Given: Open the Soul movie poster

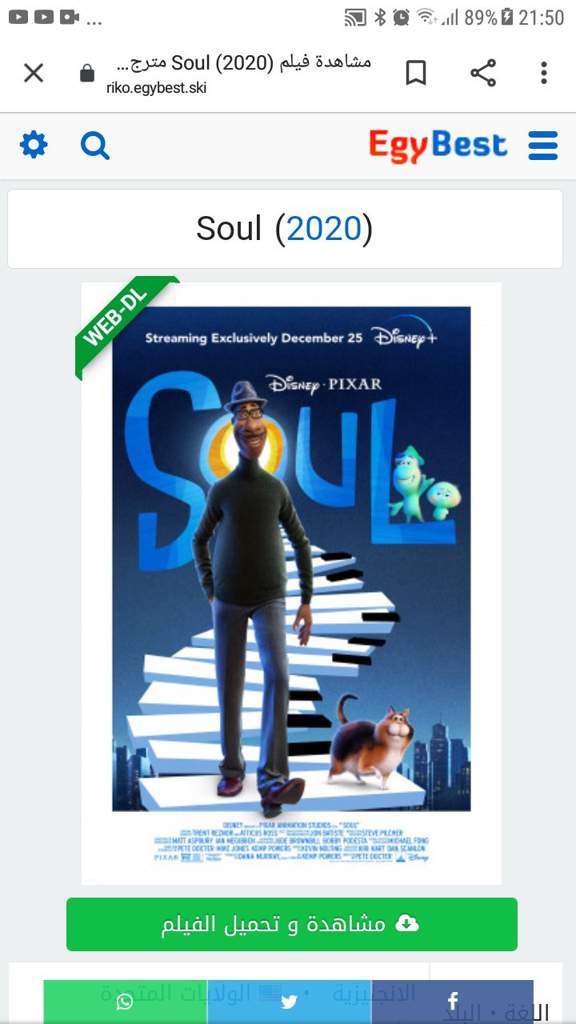Looking at the screenshot, I should pyautogui.click(x=291, y=583).
